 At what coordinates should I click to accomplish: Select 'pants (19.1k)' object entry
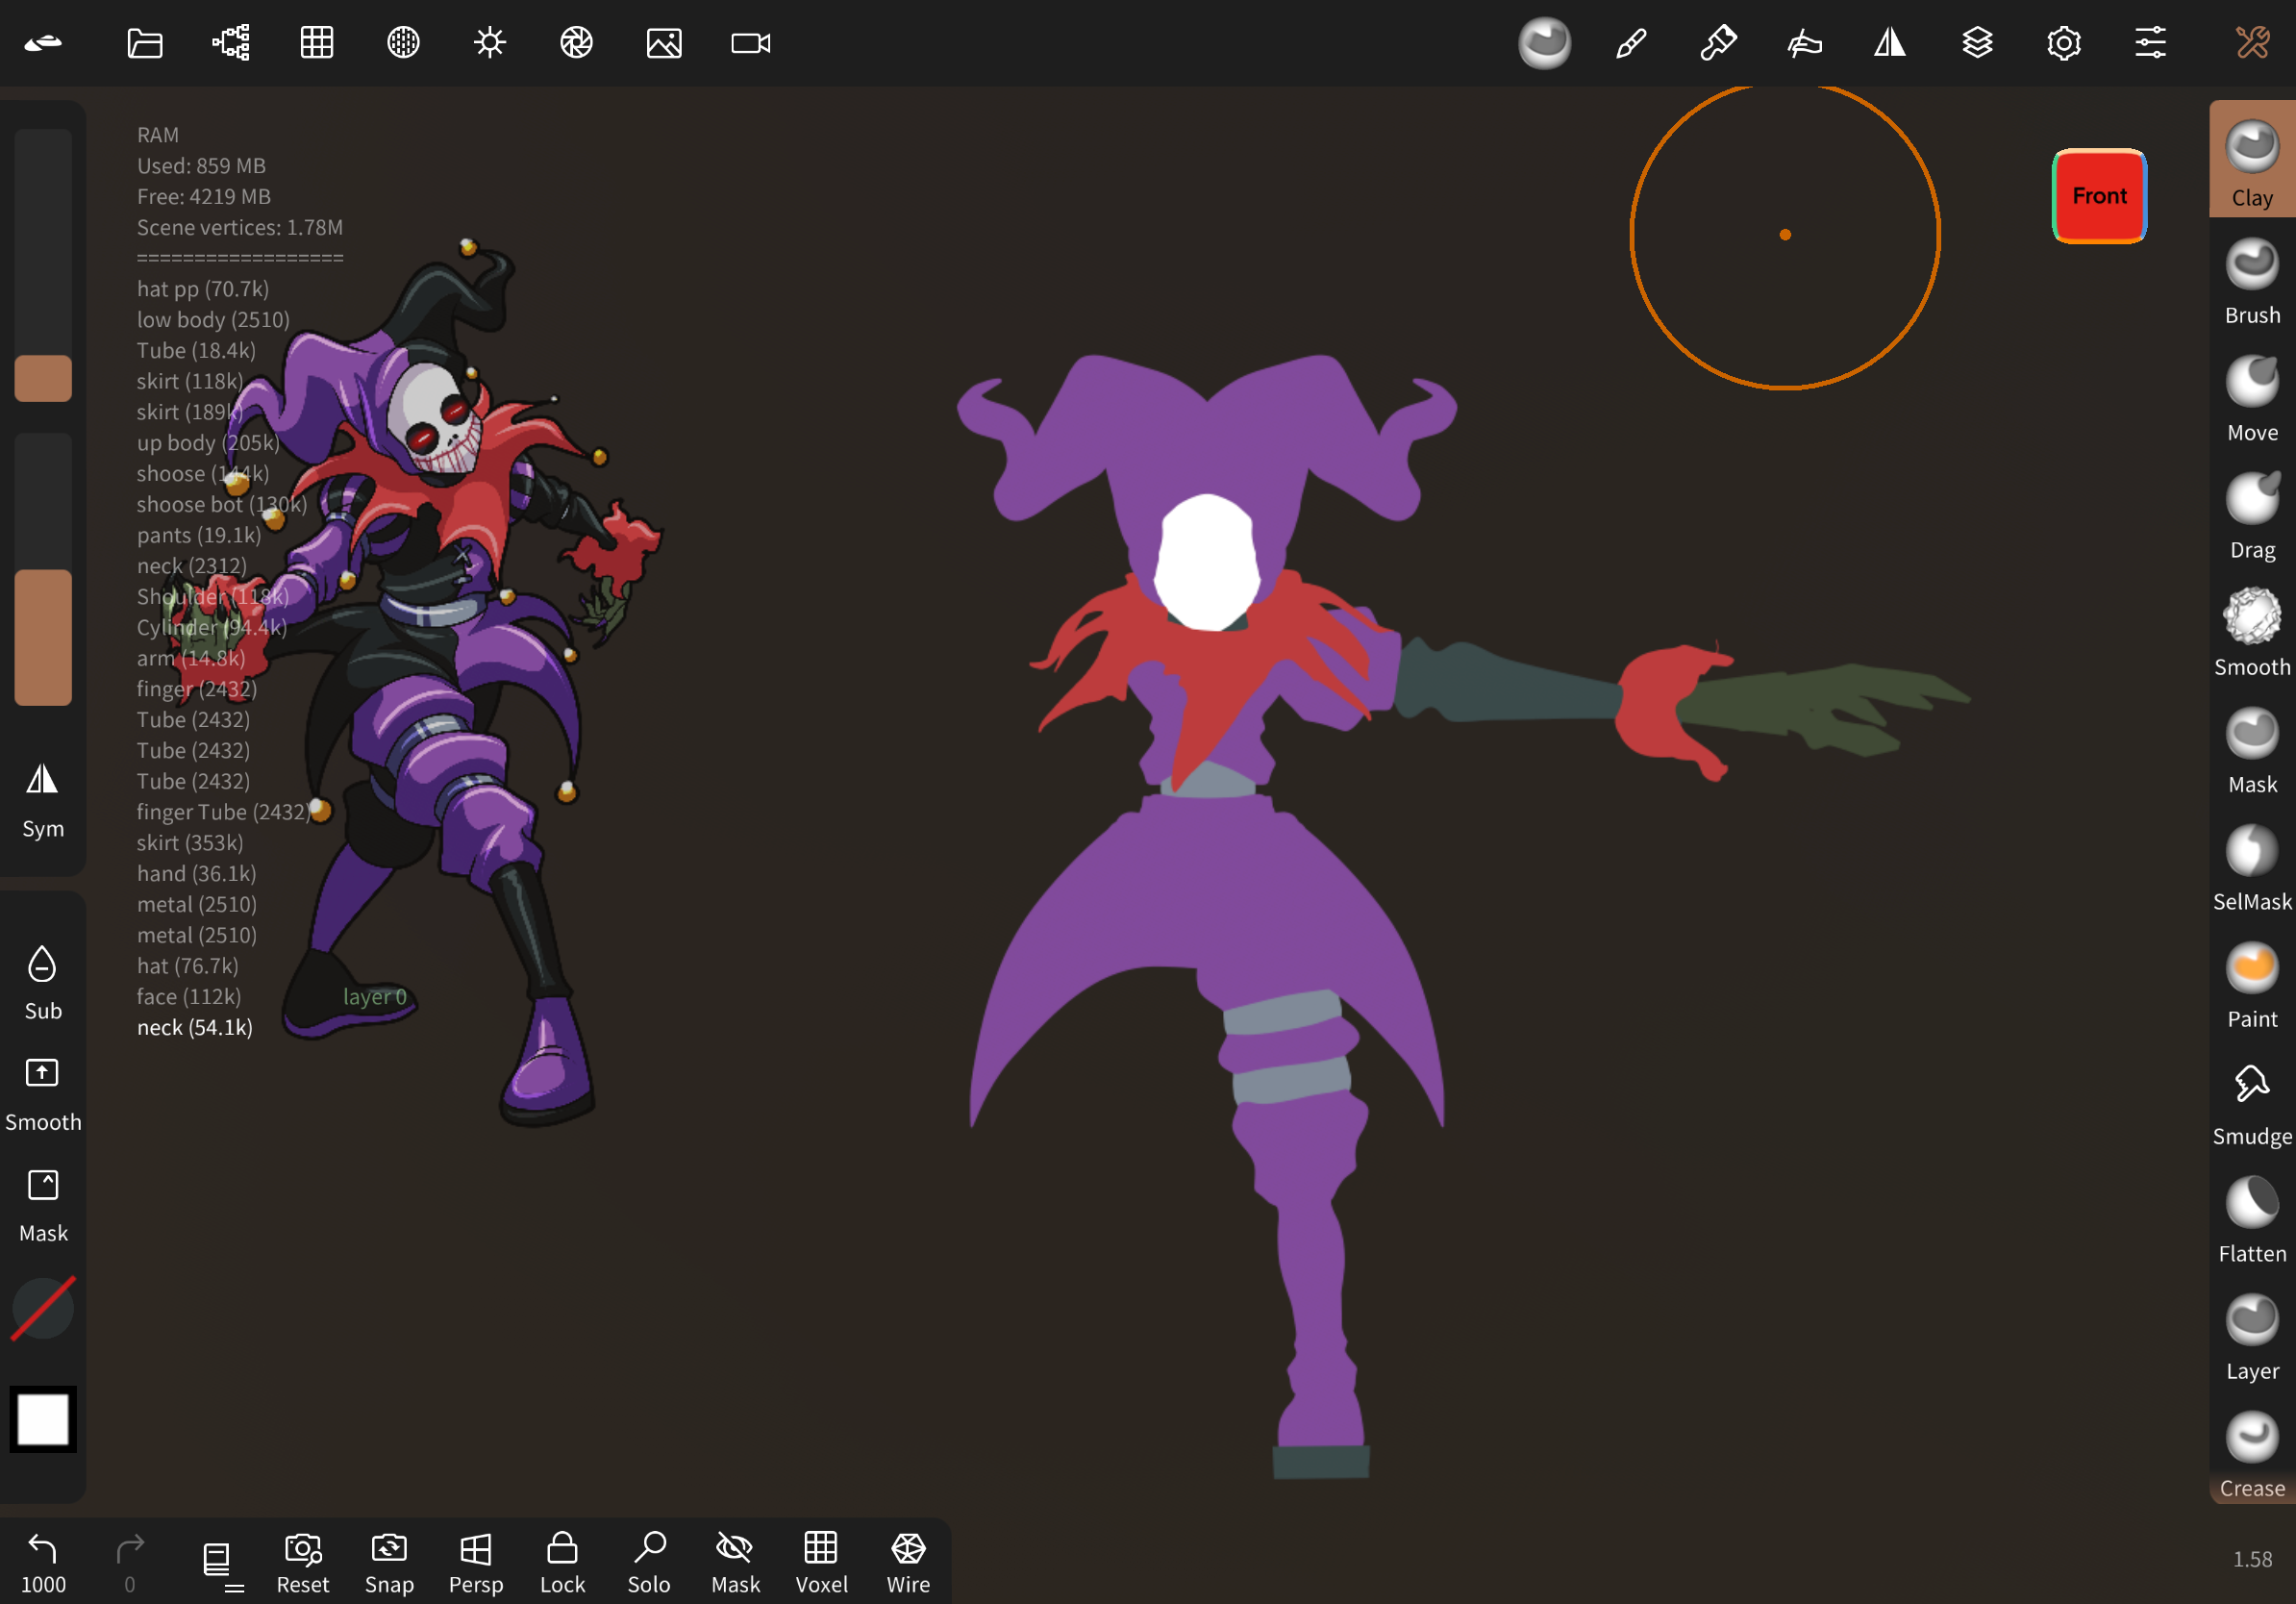(199, 535)
